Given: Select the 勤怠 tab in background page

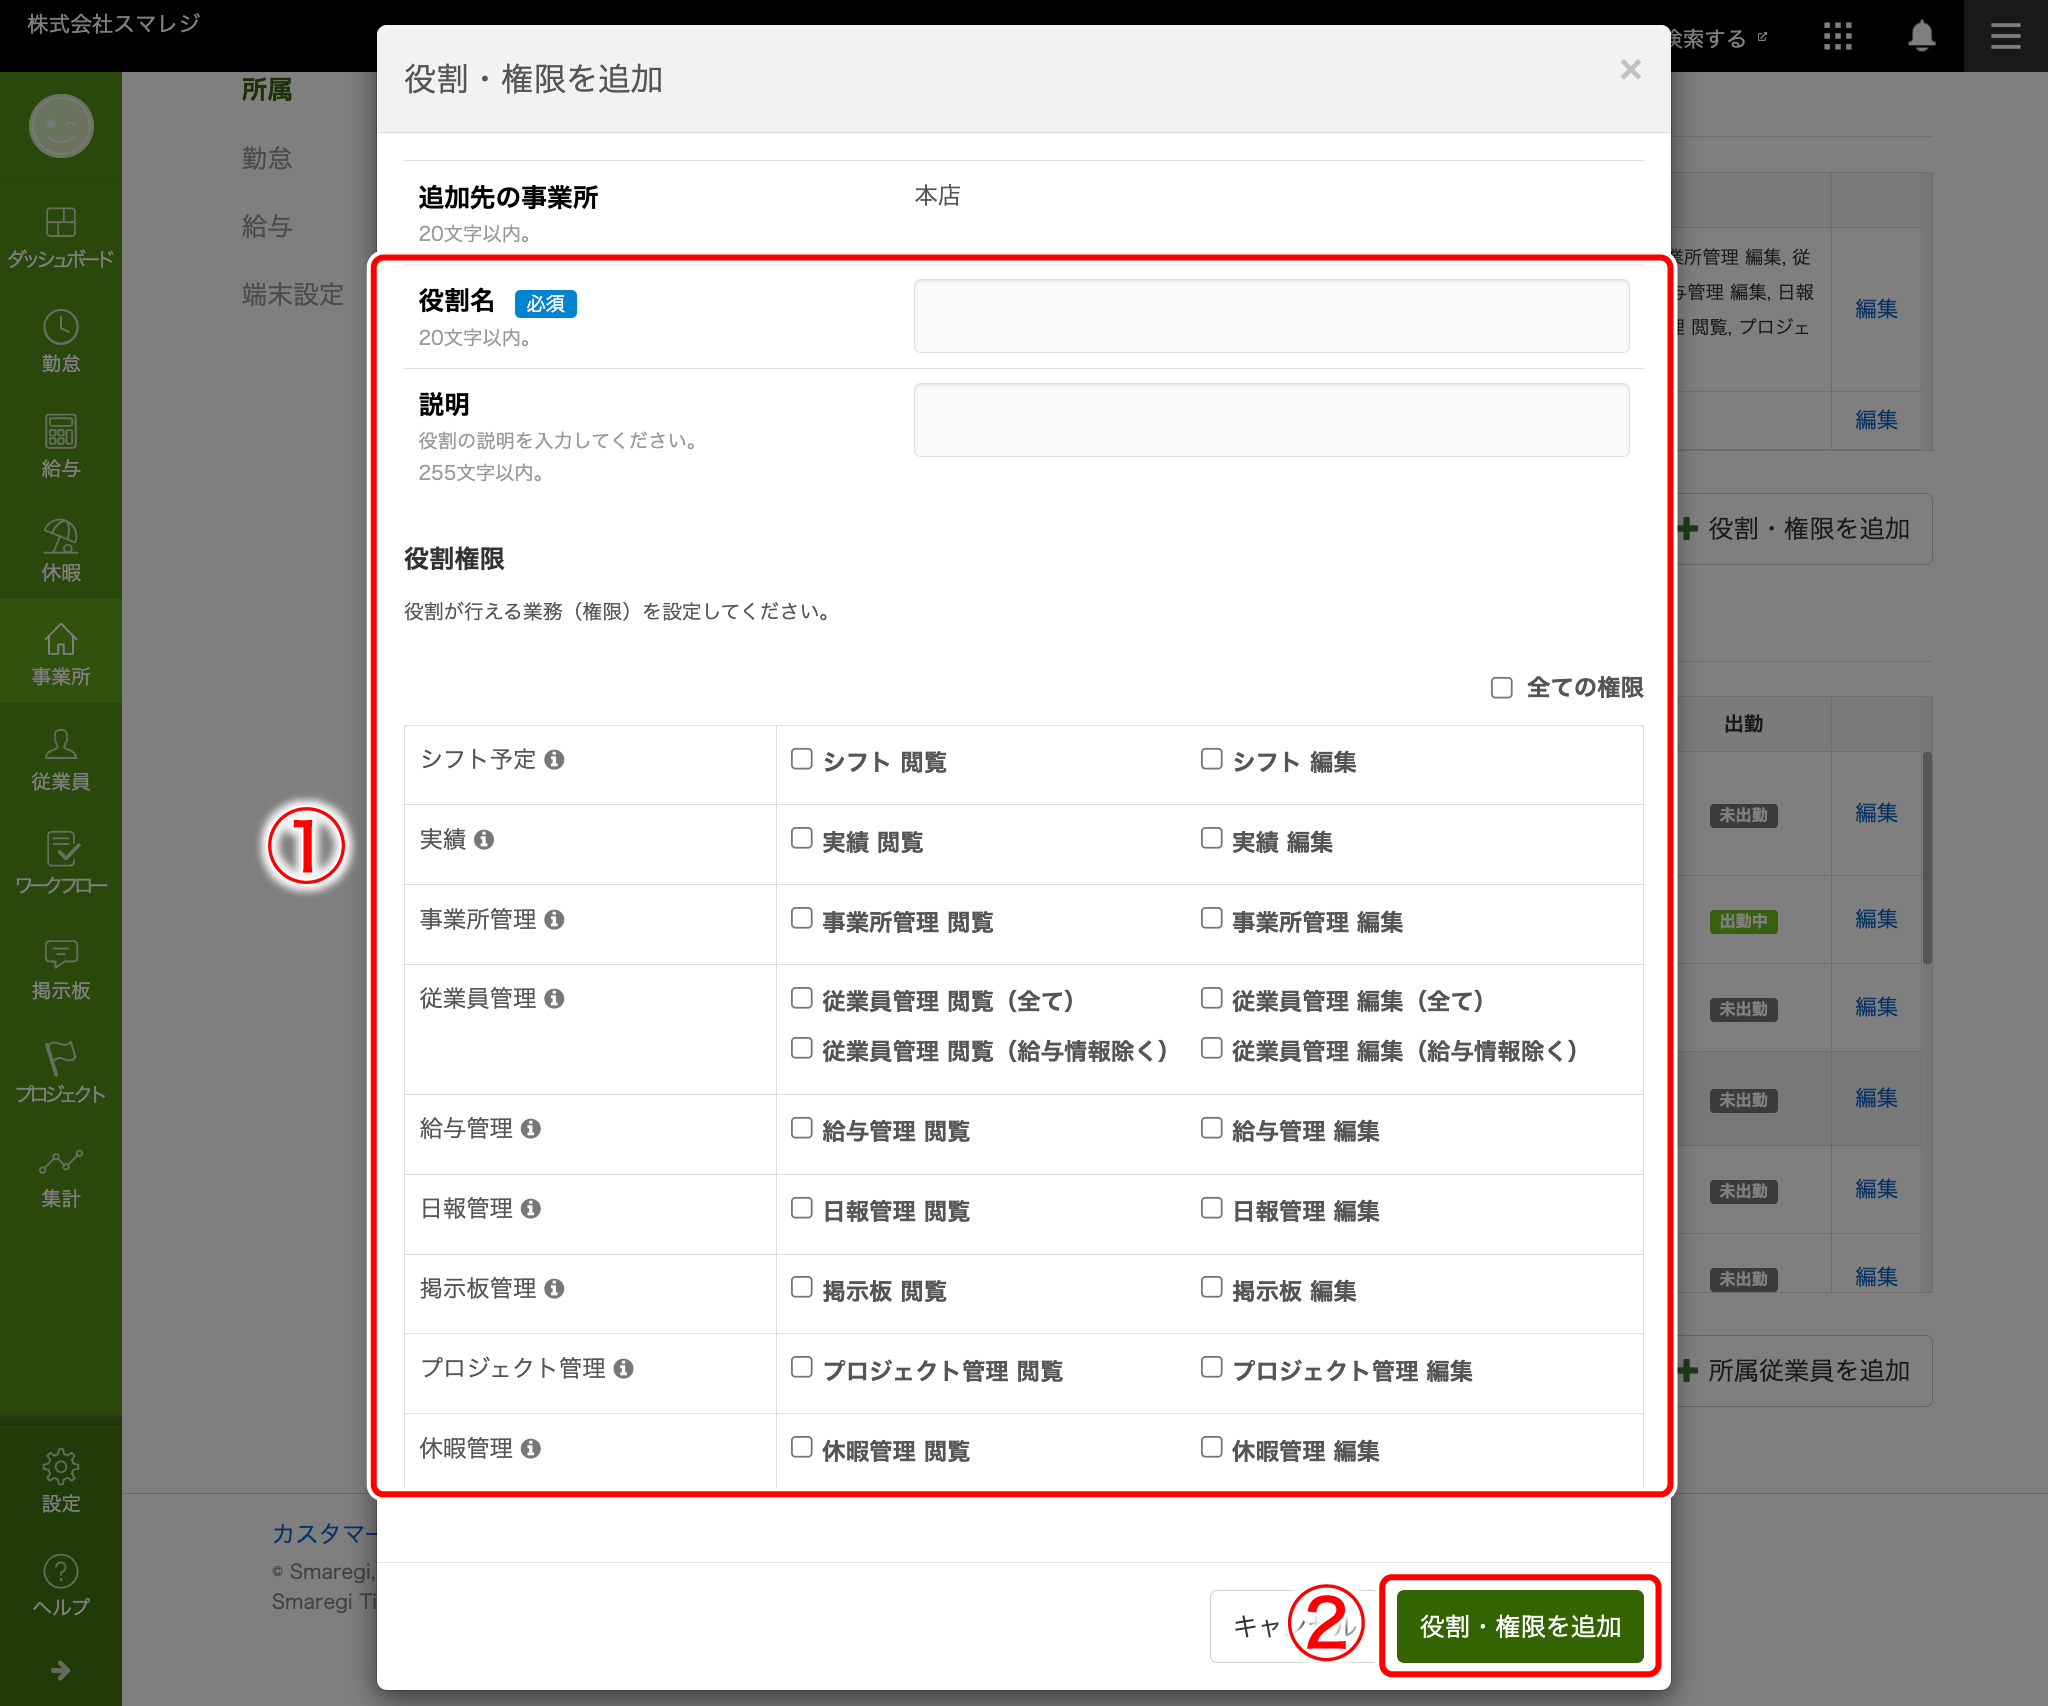Looking at the screenshot, I should pyautogui.click(x=267, y=158).
